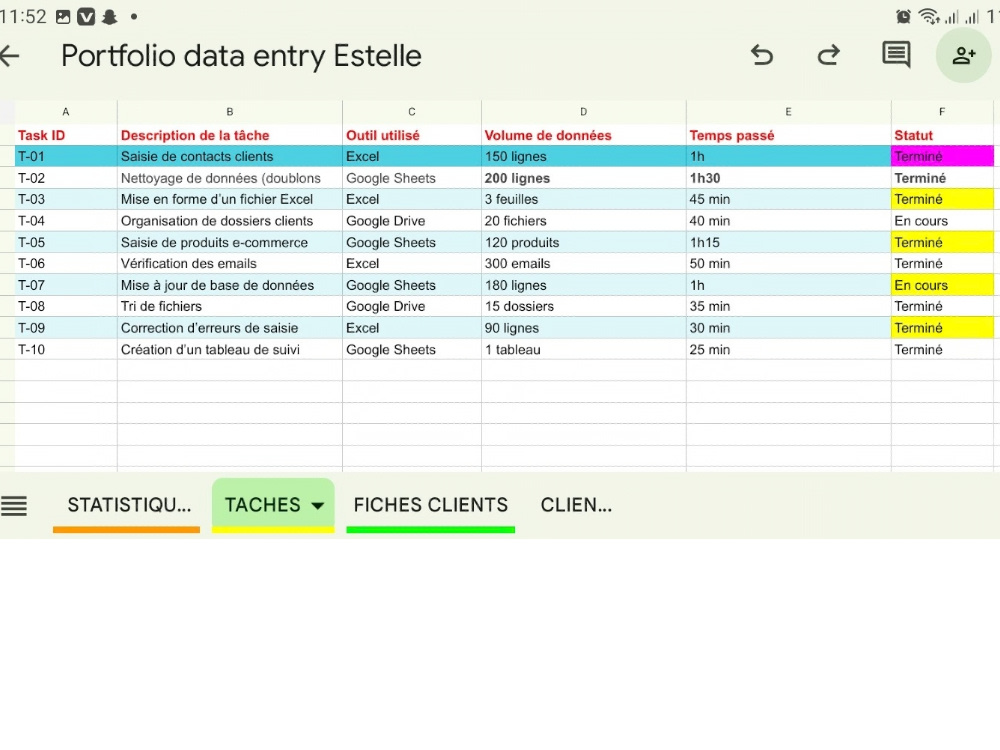Screen dimensions: 1000x750
Task: Select Mise à jour de base de données
Action: click(x=230, y=285)
